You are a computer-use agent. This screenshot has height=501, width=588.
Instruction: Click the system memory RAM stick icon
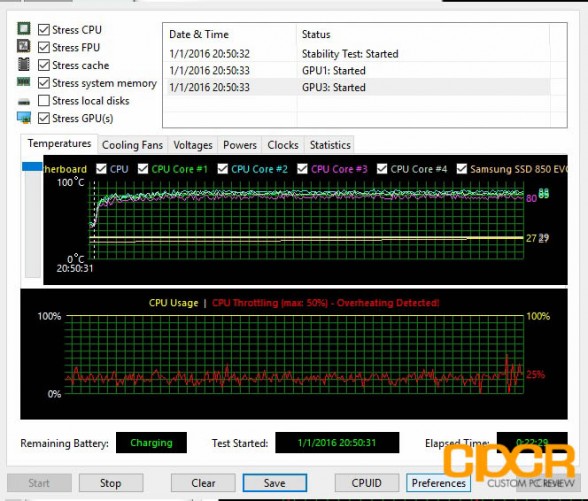[24, 81]
